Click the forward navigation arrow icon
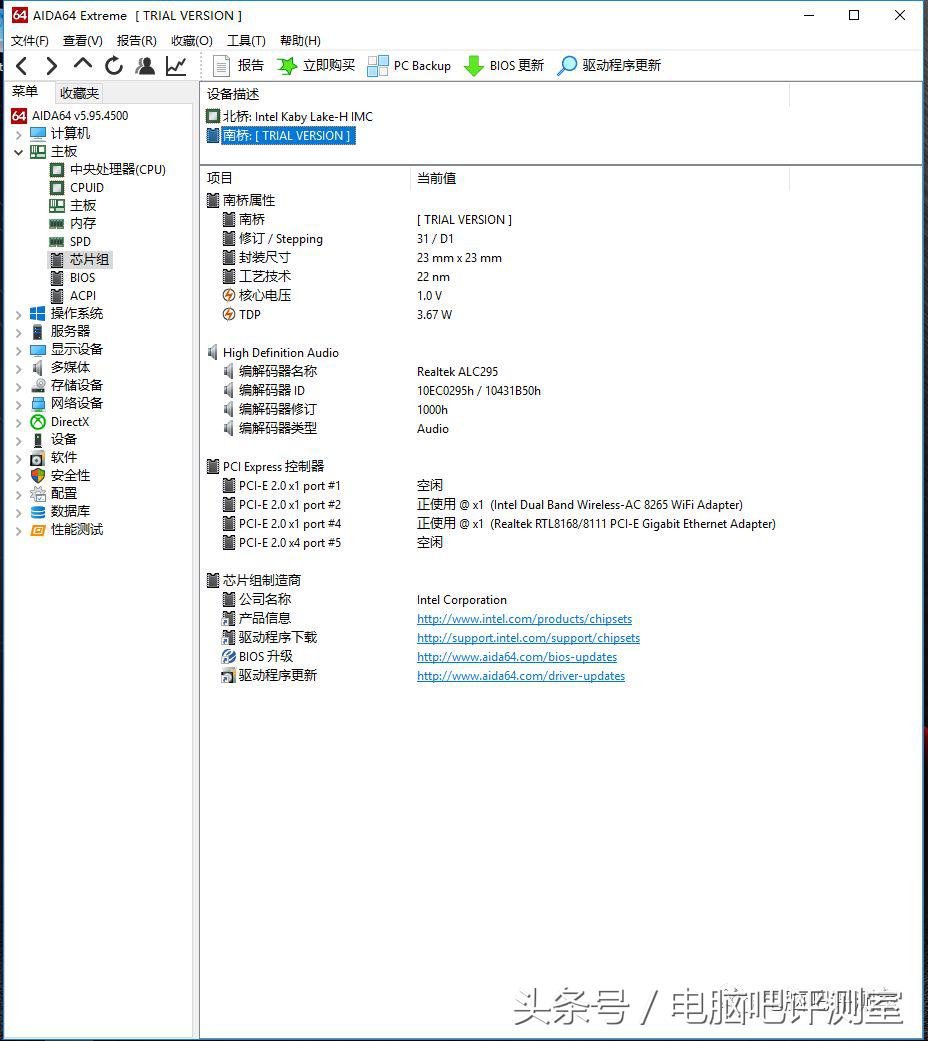Viewport: 928px width, 1041px height. pyautogui.click(x=51, y=66)
